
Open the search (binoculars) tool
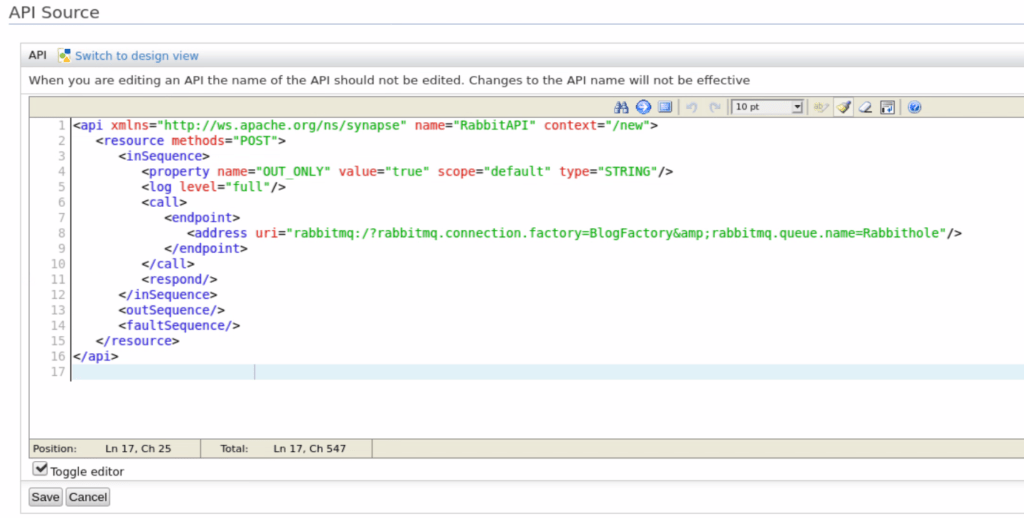click(621, 107)
